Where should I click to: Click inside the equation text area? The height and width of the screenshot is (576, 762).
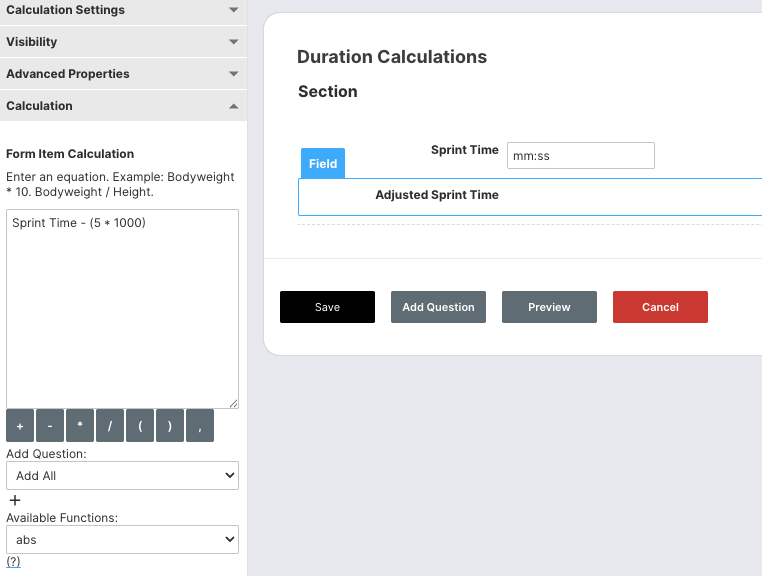[122, 309]
